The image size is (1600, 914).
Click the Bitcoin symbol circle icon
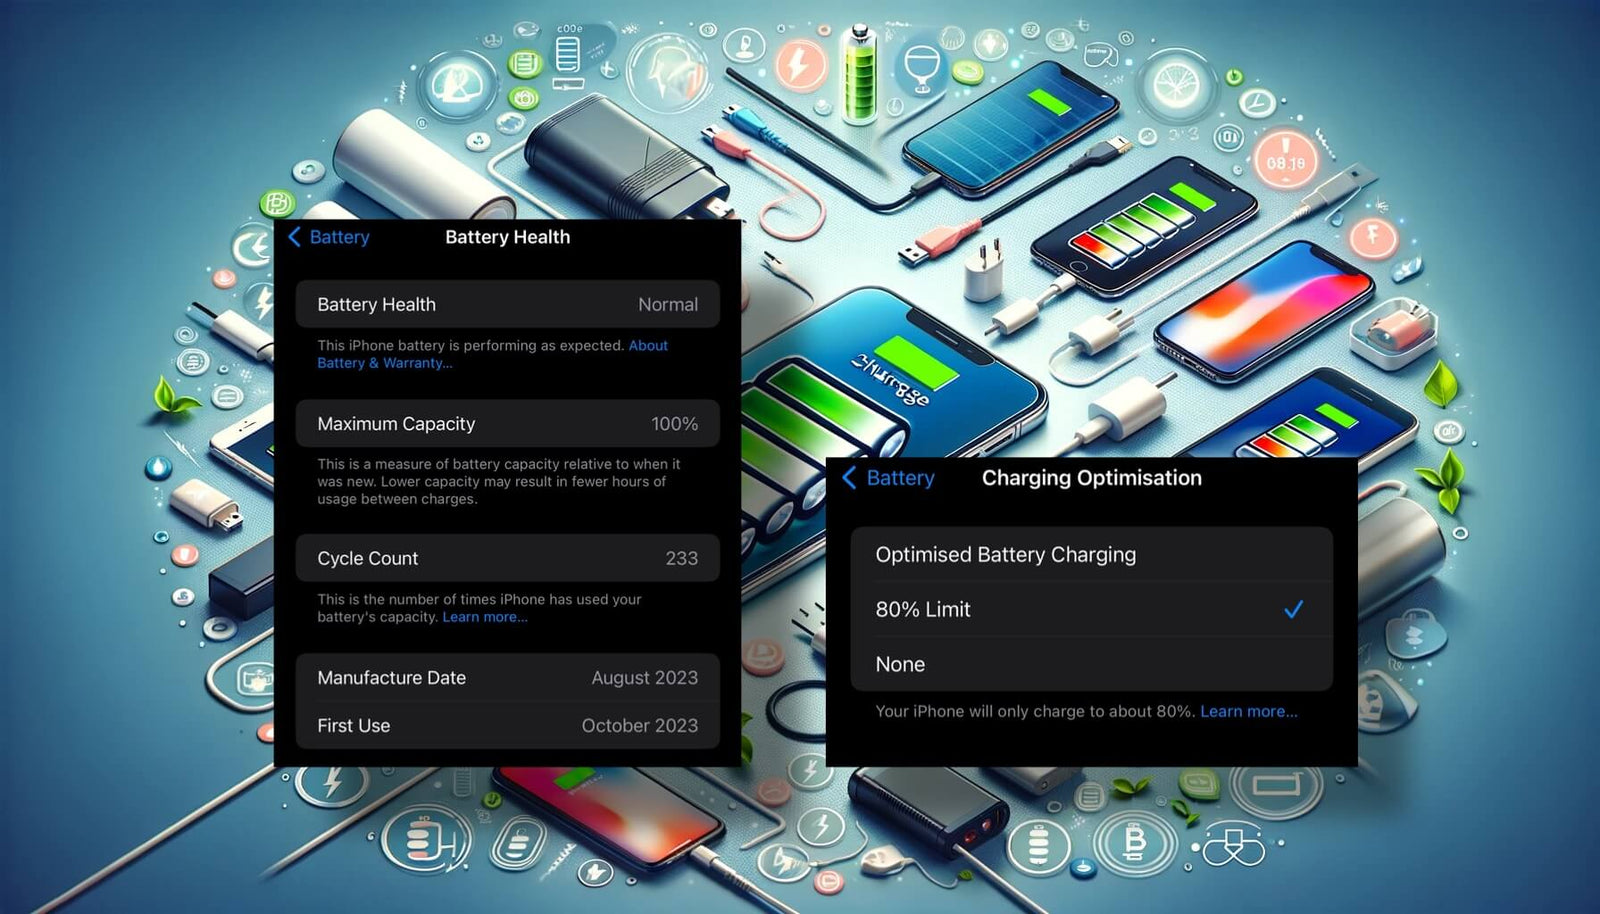1134,843
